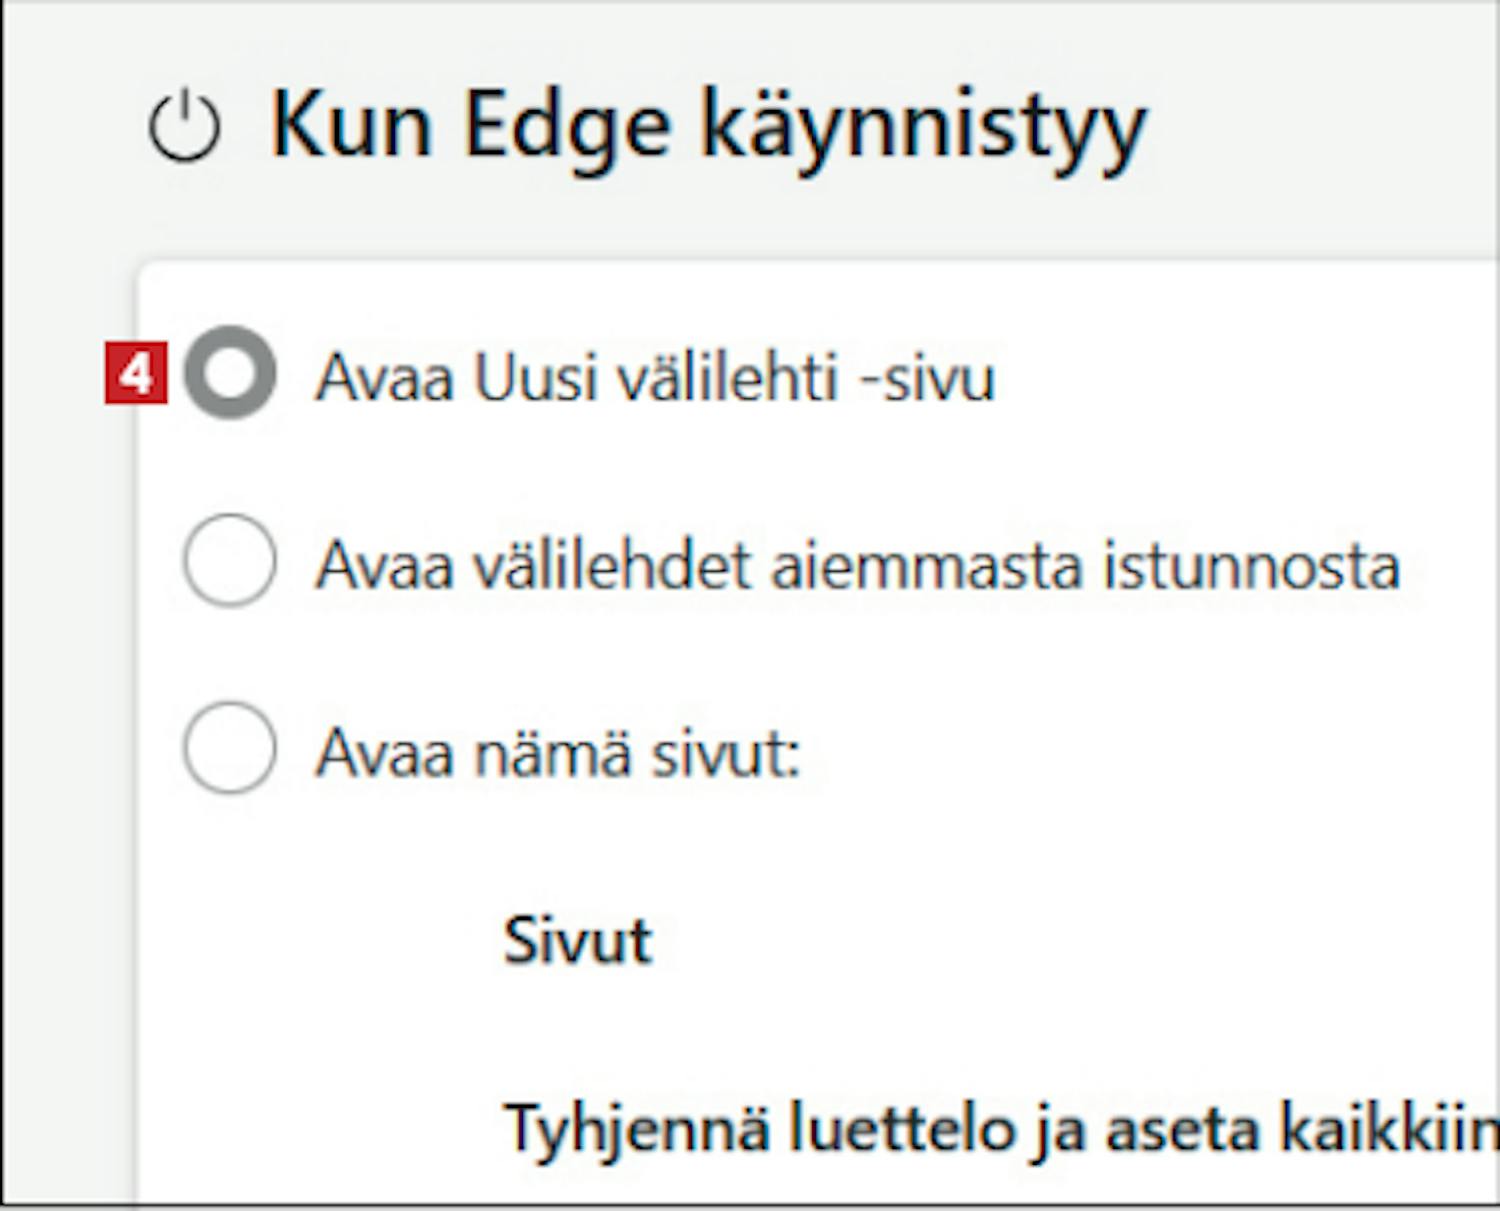Click the word istunnosta in second option
1500x1211 pixels.
[1252, 566]
